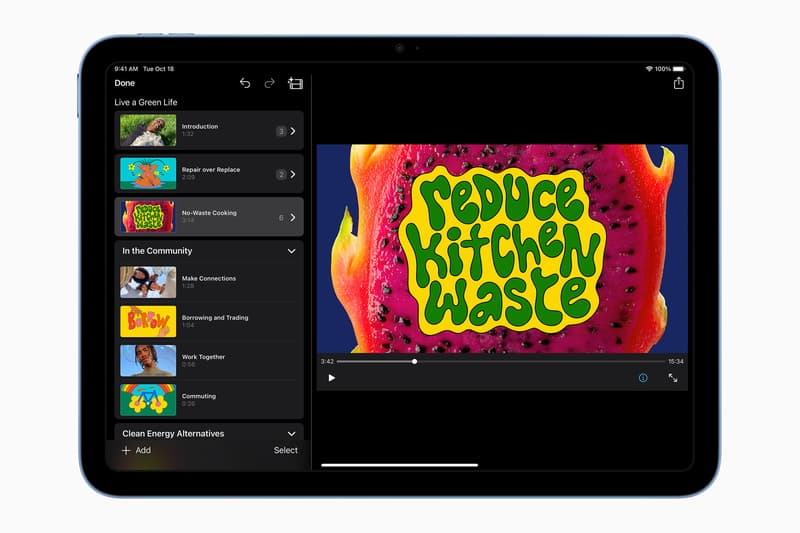Tap the plus icon beside Add
Viewport: 800px width, 533px height.
click(x=126, y=450)
